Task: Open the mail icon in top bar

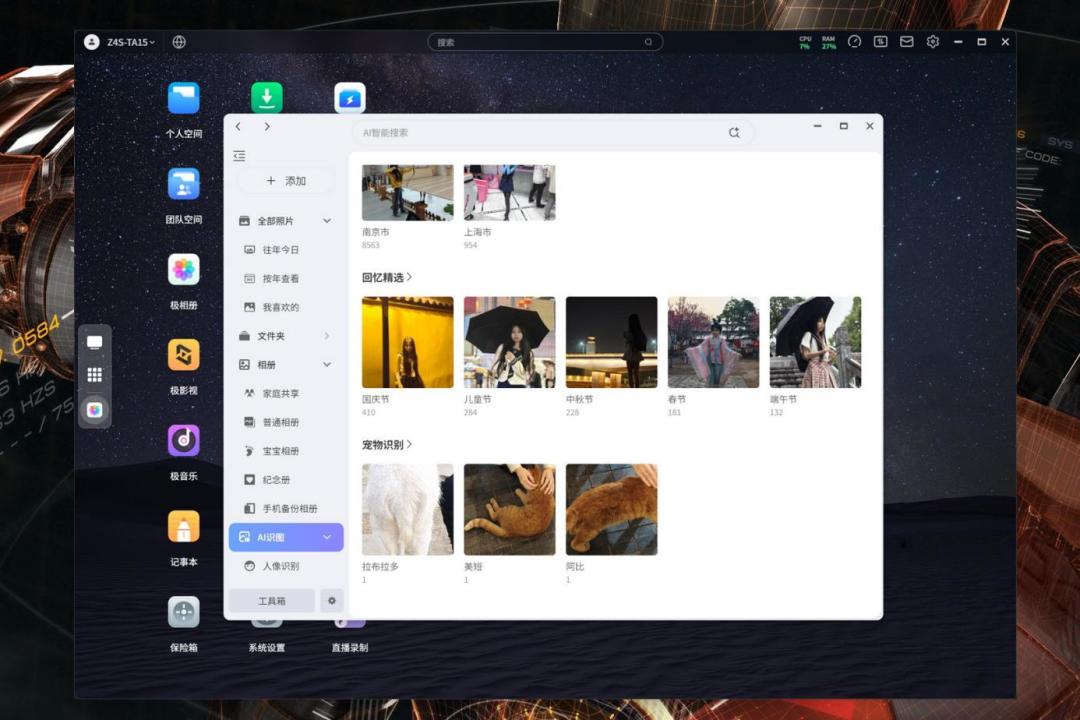Action: coord(906,42)
